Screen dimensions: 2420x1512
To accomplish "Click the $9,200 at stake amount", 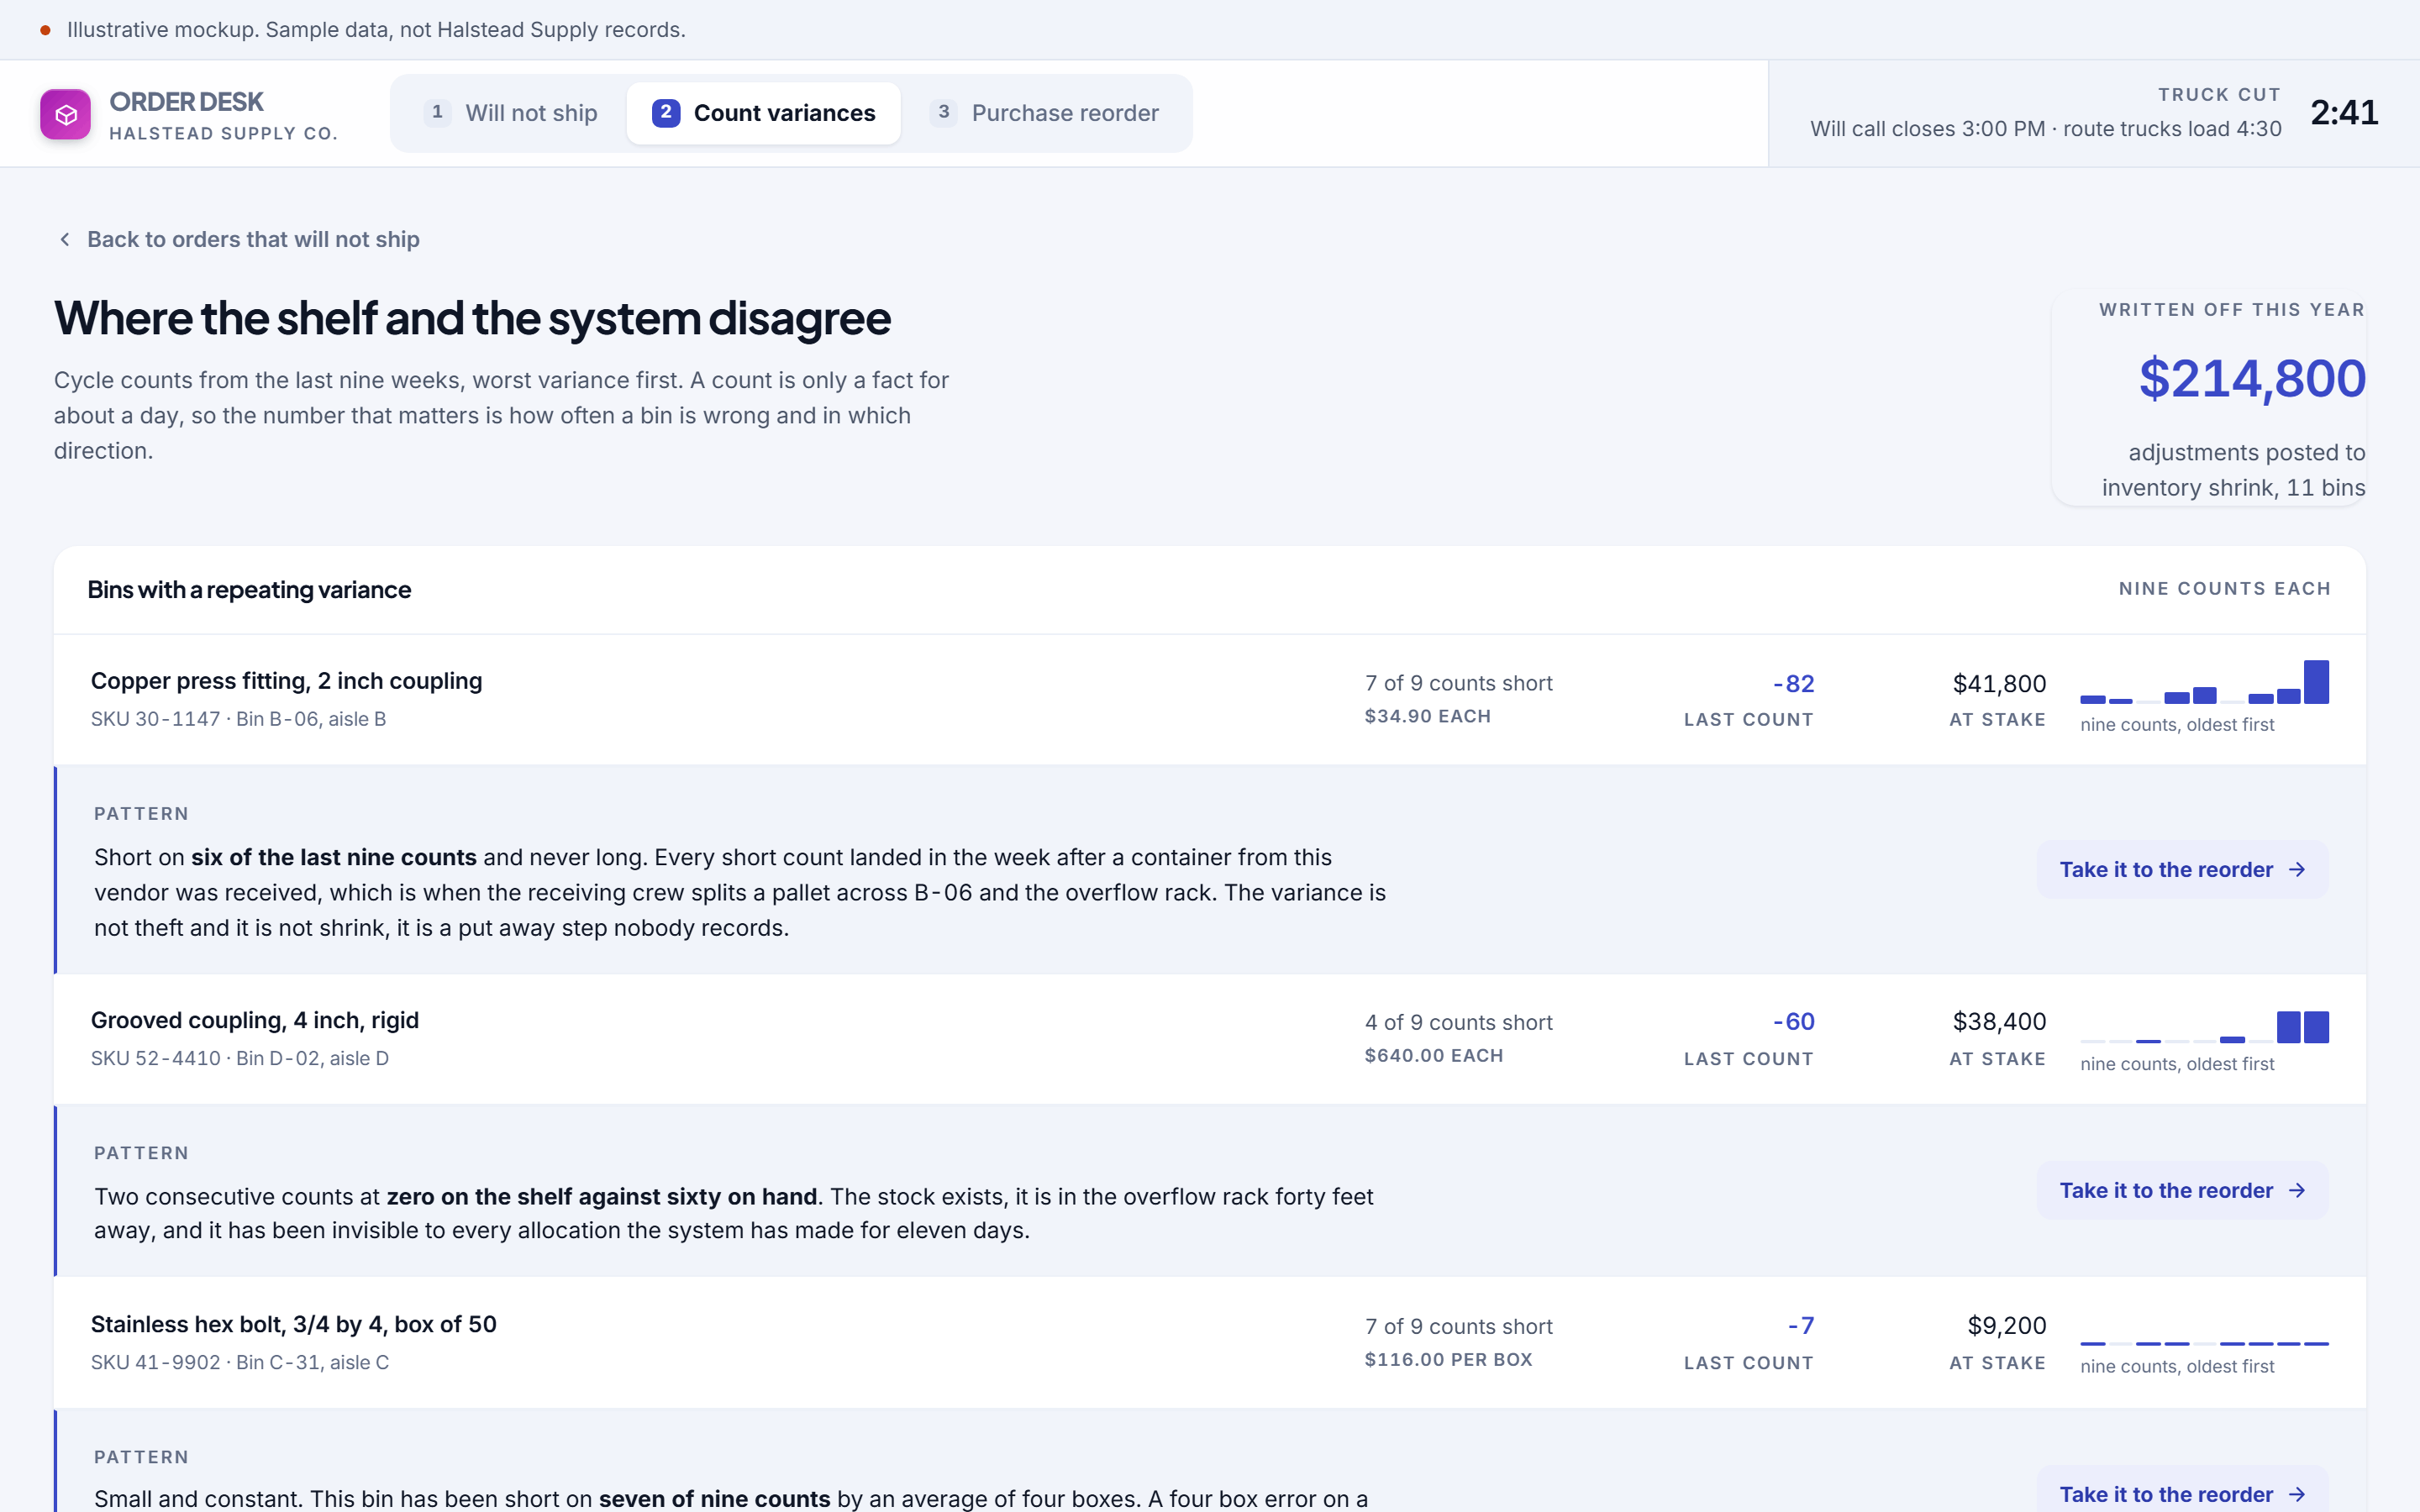I will (2006, 1326).
